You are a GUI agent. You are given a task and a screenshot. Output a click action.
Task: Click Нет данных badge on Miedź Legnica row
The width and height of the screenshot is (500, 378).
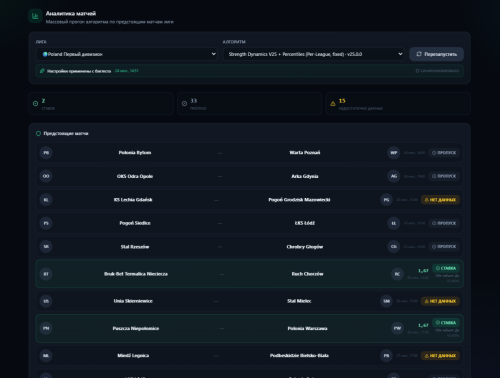[x=440, y=356]
